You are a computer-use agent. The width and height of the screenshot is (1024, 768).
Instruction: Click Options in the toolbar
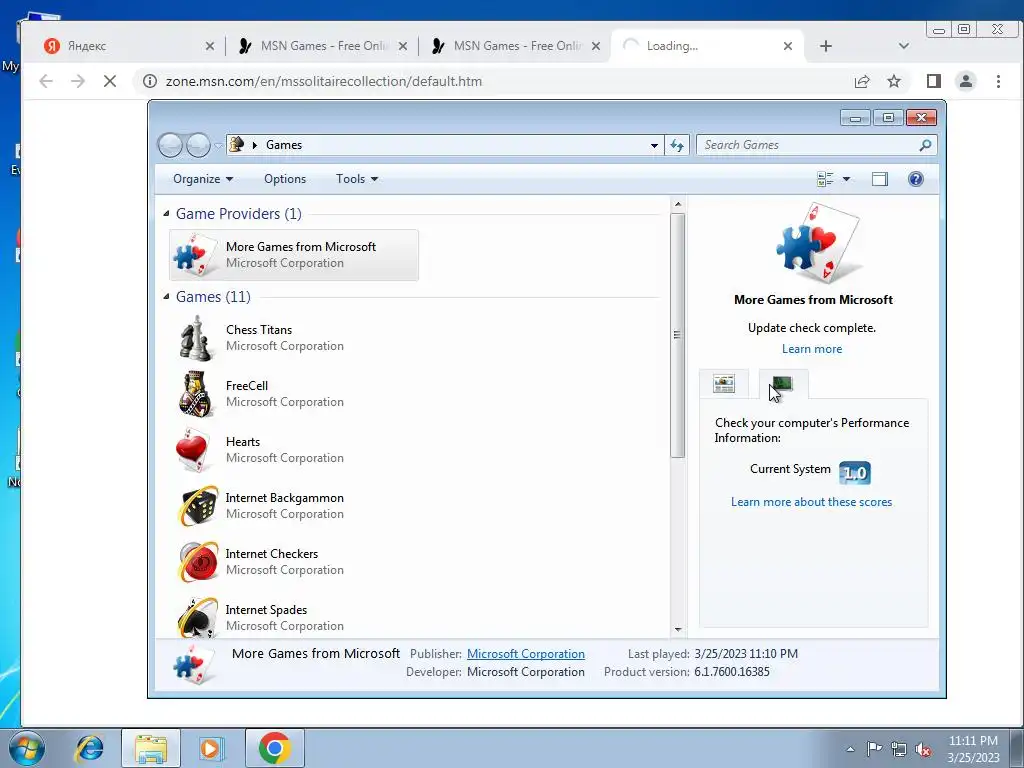point(285,179)
